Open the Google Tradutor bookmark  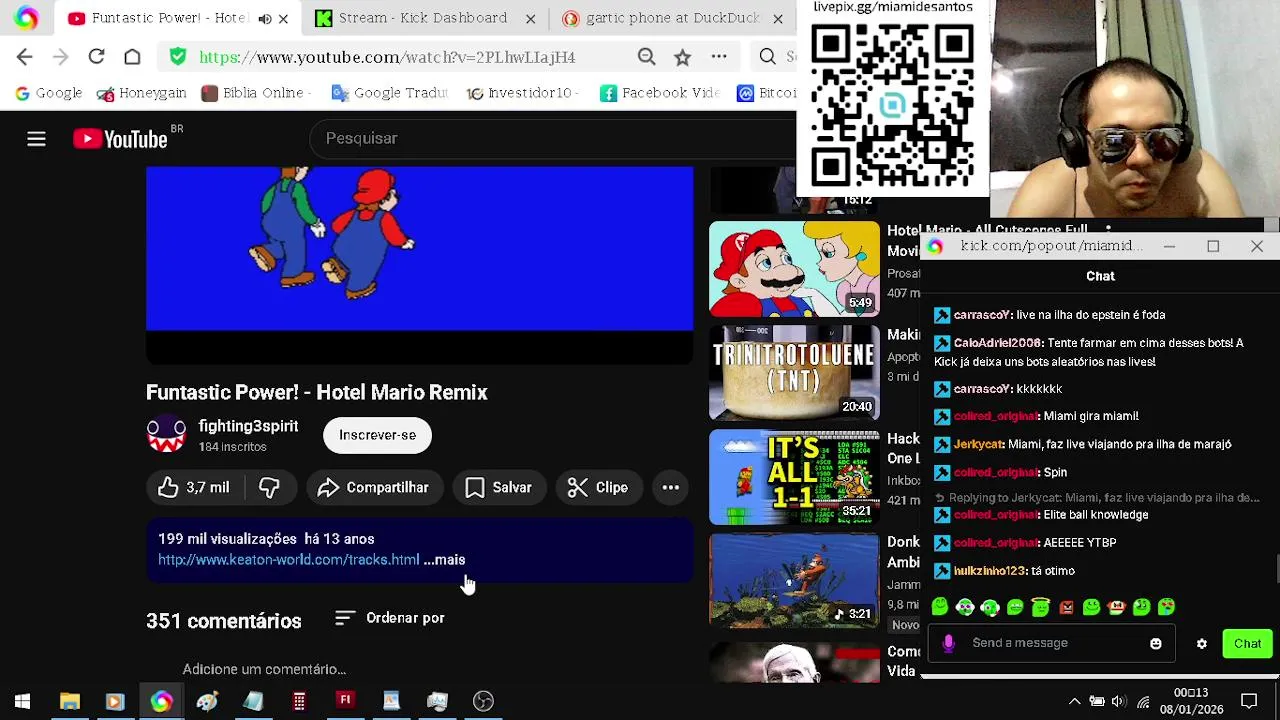tap(389, 93)
